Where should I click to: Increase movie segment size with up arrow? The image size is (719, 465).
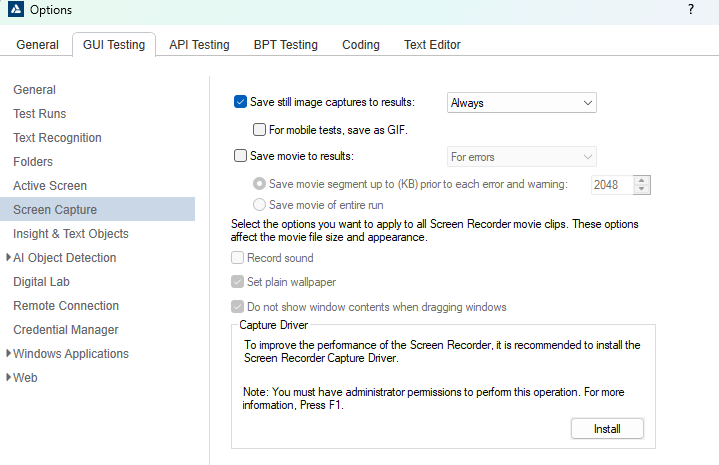click(x=642, y=181)
